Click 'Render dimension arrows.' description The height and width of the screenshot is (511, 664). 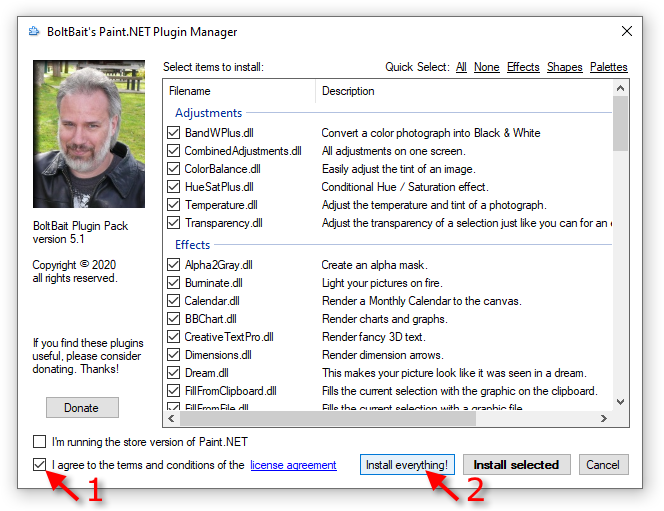click(x=383, y=355)
